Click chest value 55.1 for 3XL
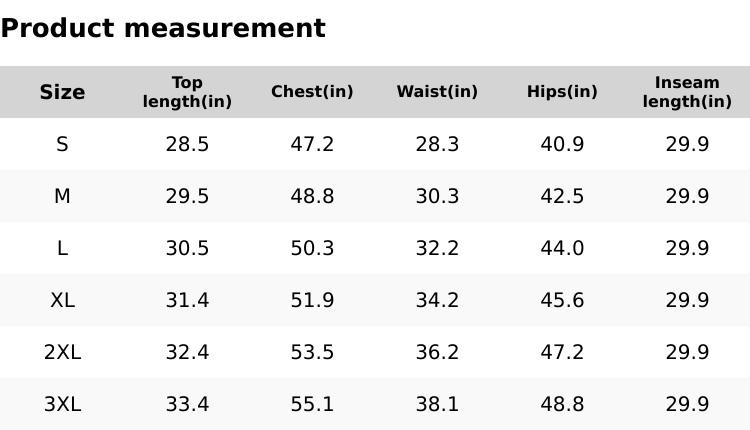 [x=312, y=404]
